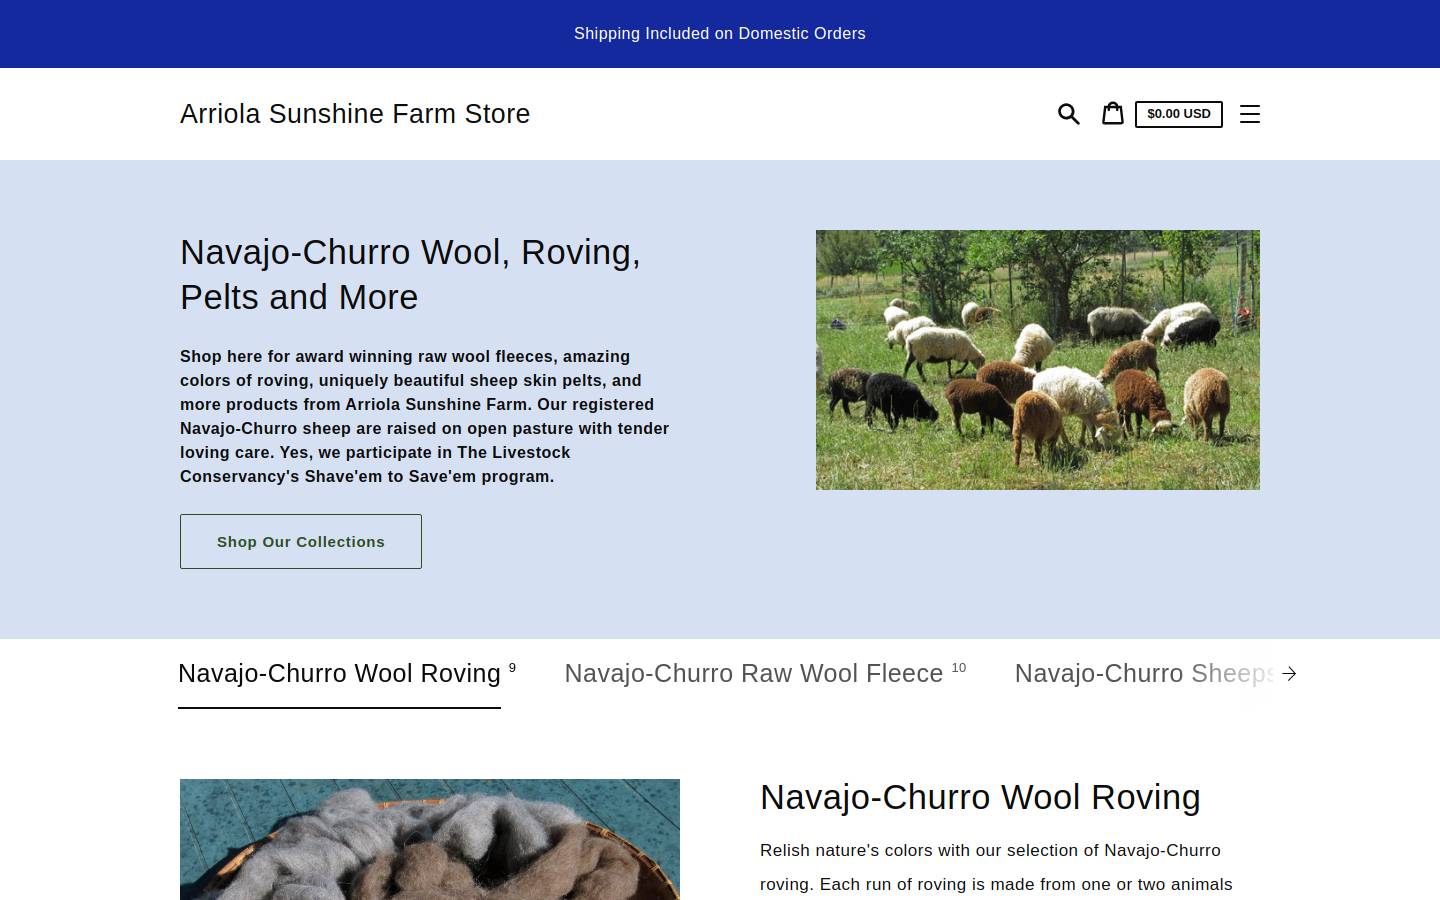Select the Navajo-Churro Wool Roving tab

click(x=340, y=674)
